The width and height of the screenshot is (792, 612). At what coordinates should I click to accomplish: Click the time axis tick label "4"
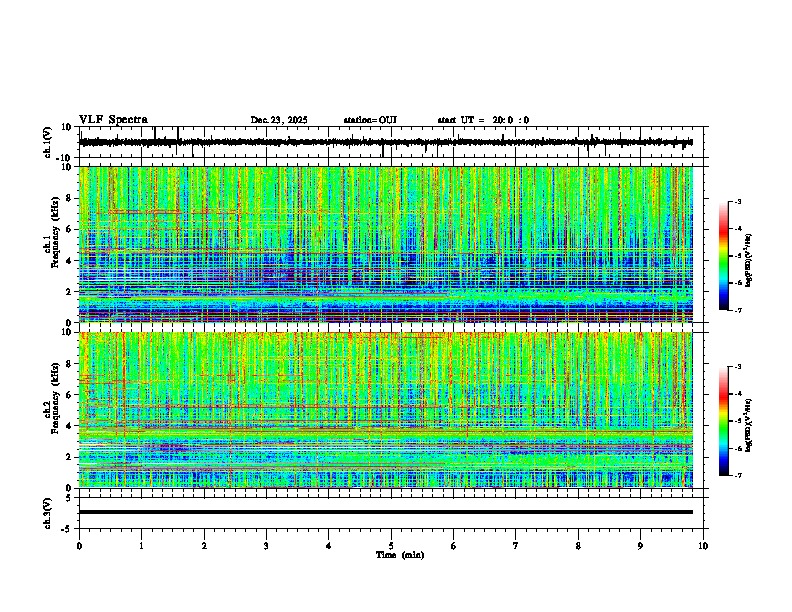[x=329, y=546]
